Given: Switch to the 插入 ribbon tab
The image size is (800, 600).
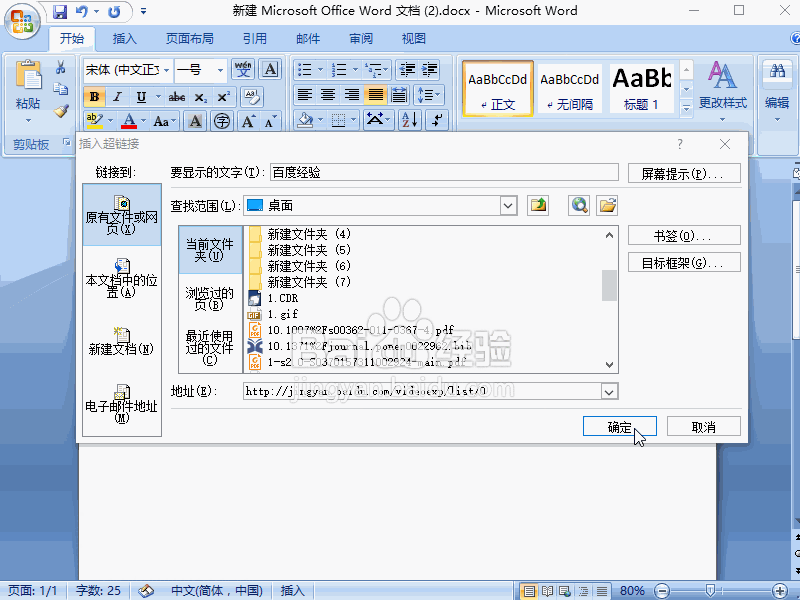Looking at the screenshot, I should tap(124, 39).
